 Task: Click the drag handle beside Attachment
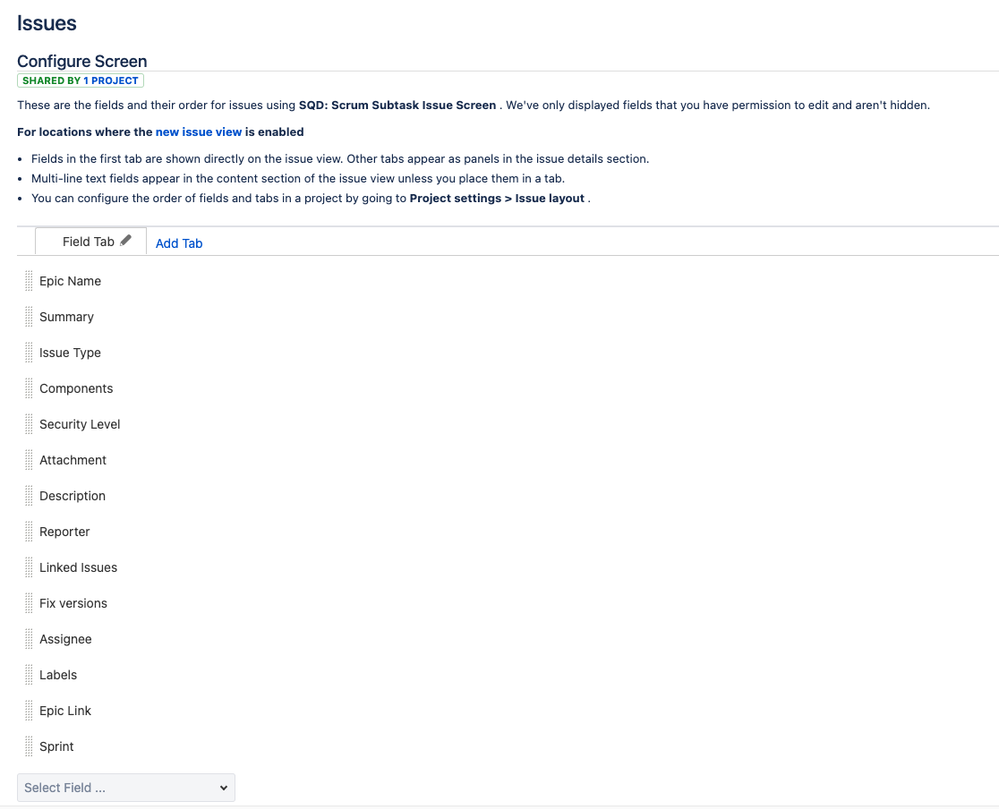pos(27,459)
